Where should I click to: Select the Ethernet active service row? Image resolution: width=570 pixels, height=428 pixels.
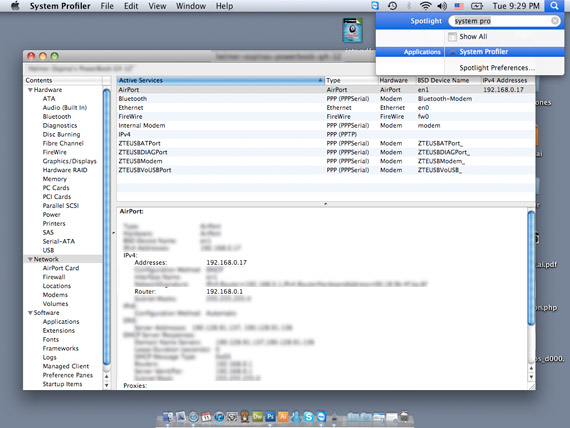click(x=325, y=108)
